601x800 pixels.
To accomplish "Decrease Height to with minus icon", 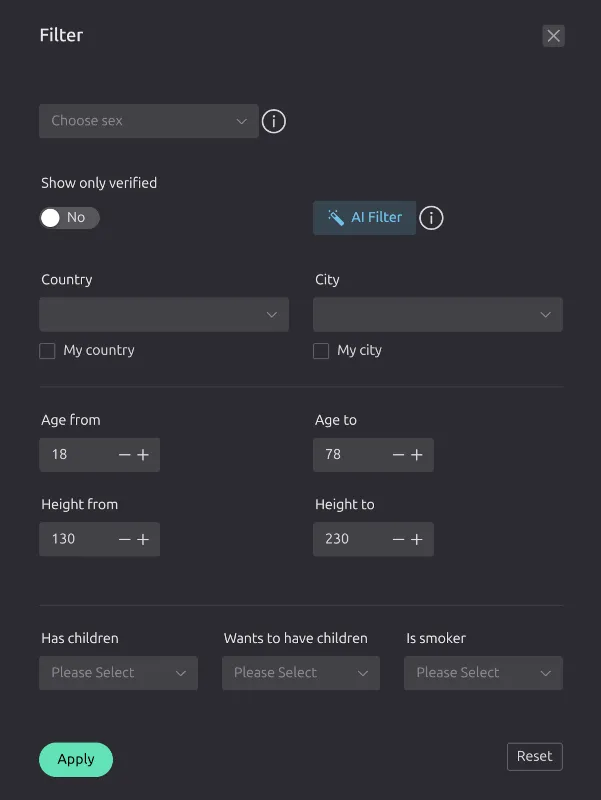I will click(398, 539).
